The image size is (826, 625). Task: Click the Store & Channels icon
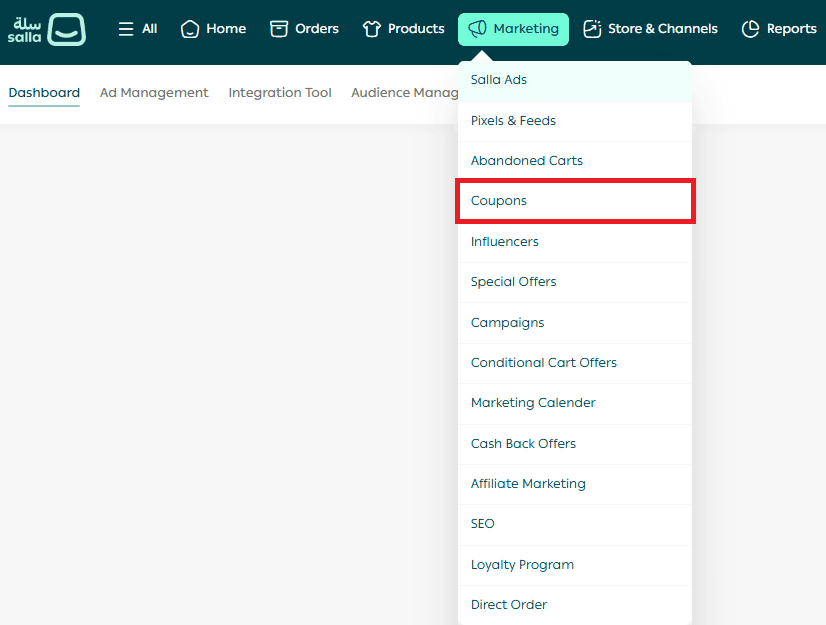[x=592, y=29]
